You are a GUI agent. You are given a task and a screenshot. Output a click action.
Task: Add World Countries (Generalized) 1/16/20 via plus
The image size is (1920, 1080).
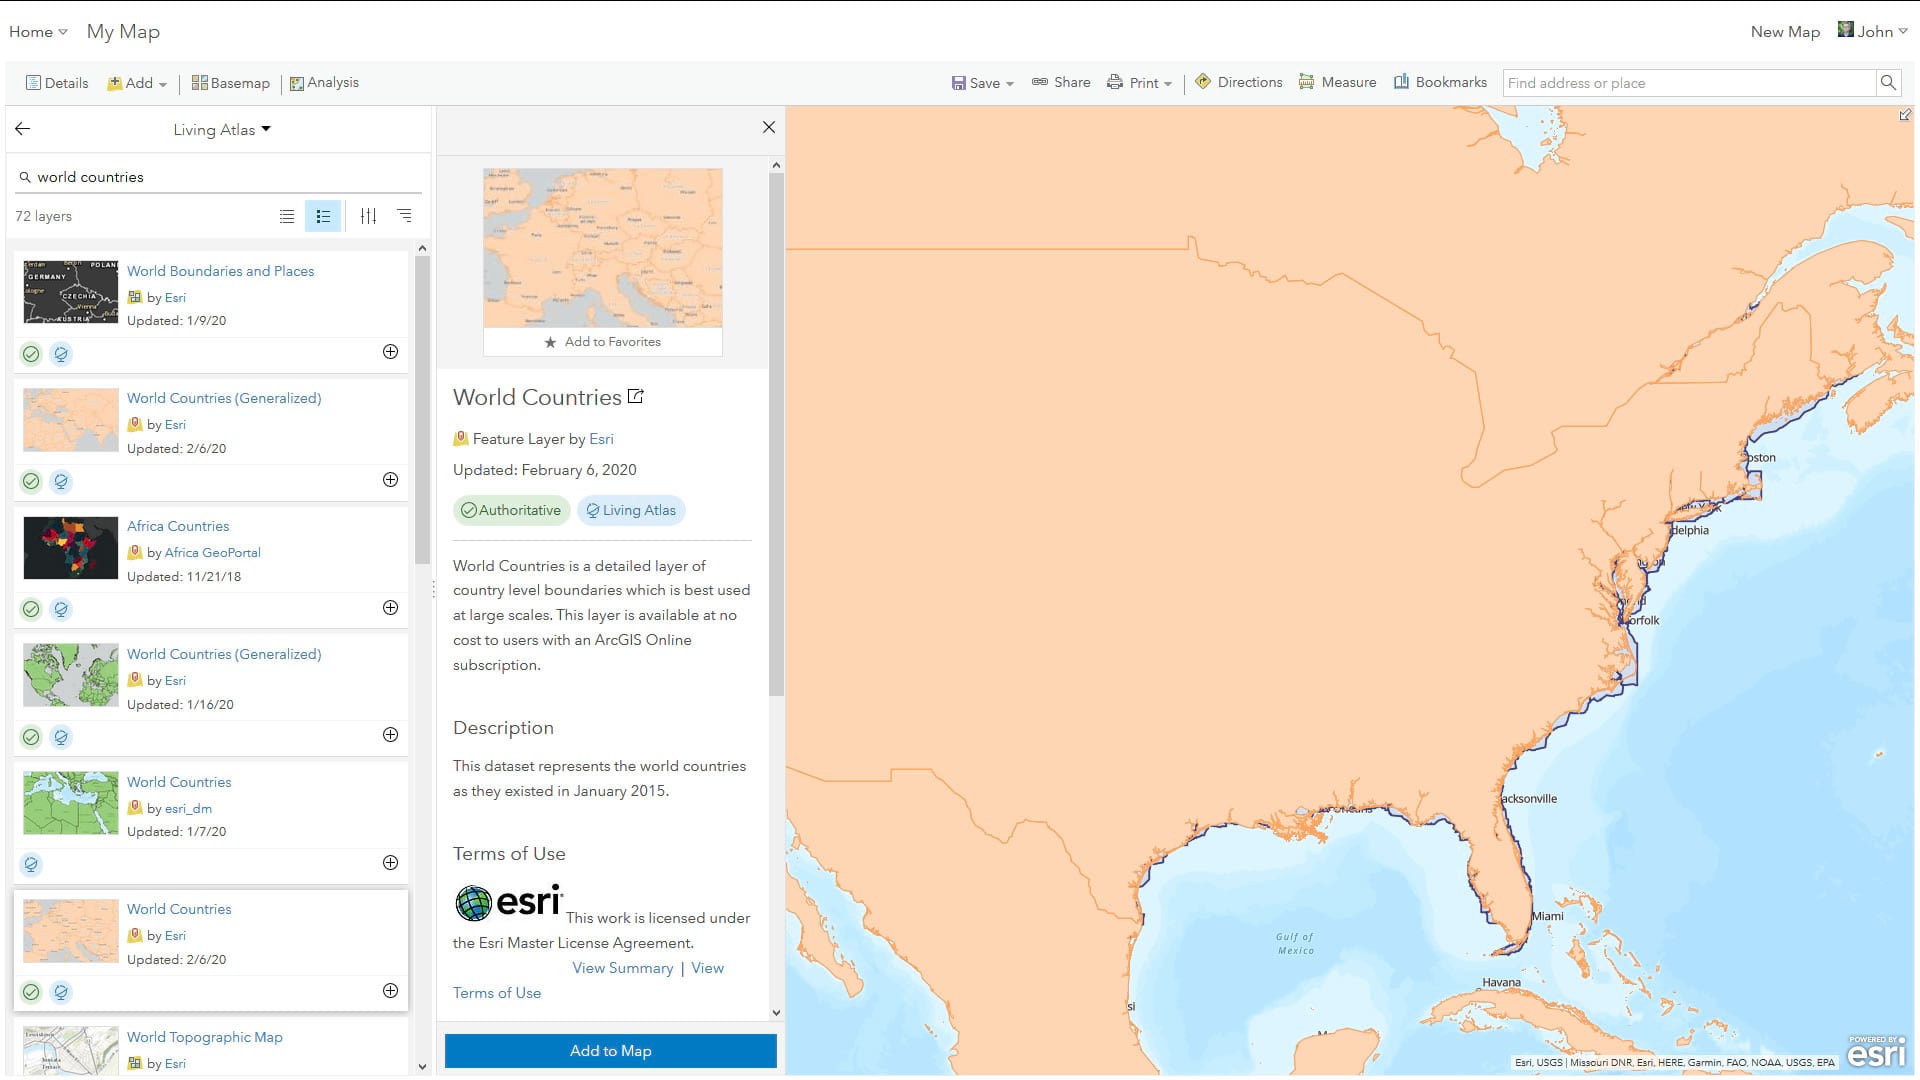(x=391, y=735)
